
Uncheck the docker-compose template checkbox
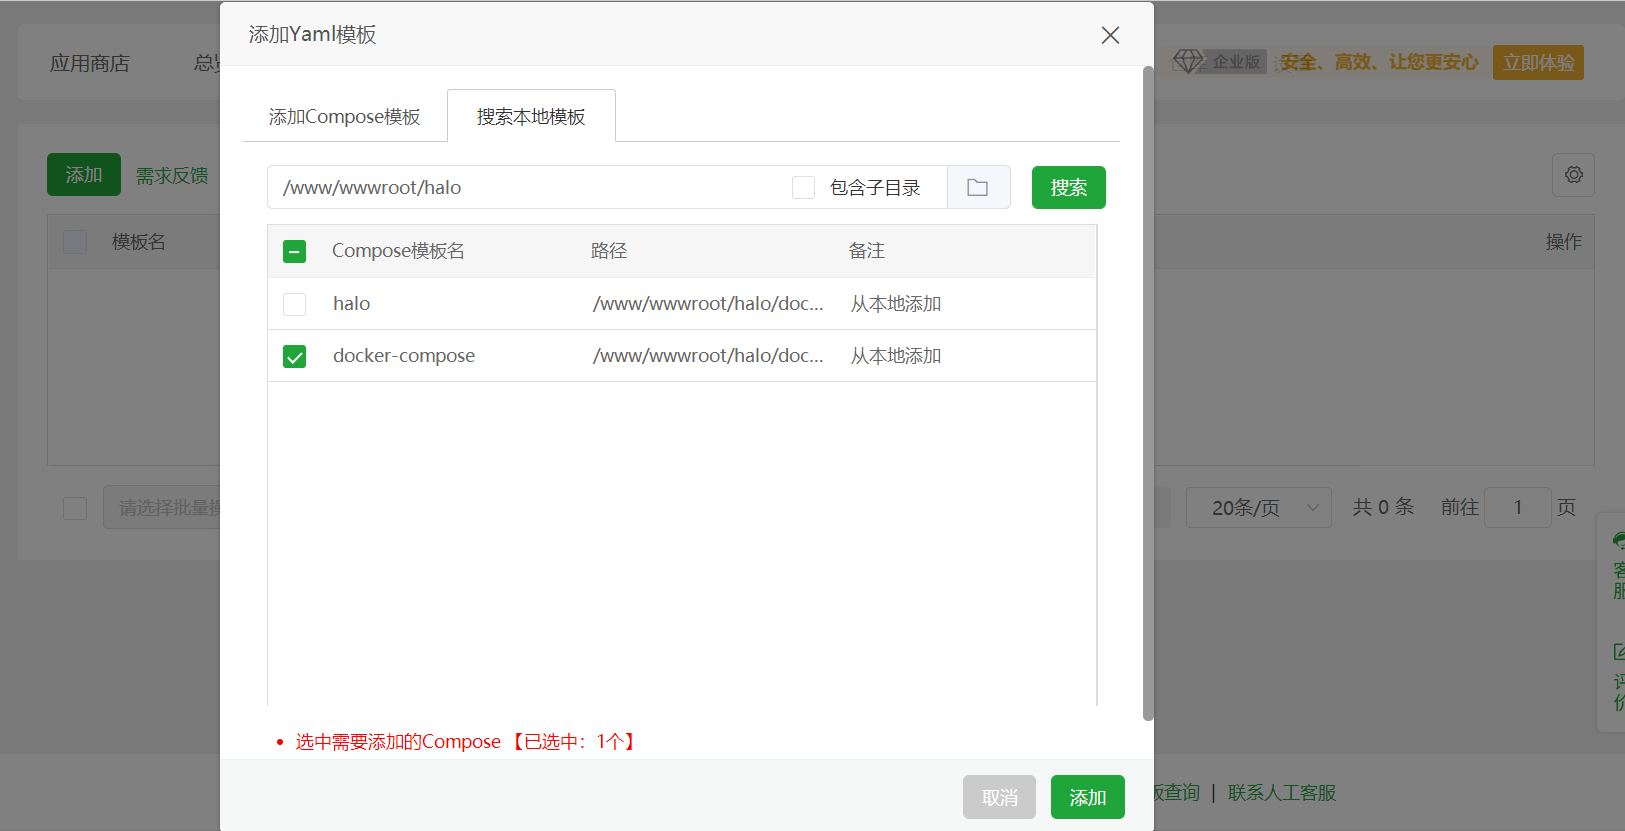(x=295, y=357)
